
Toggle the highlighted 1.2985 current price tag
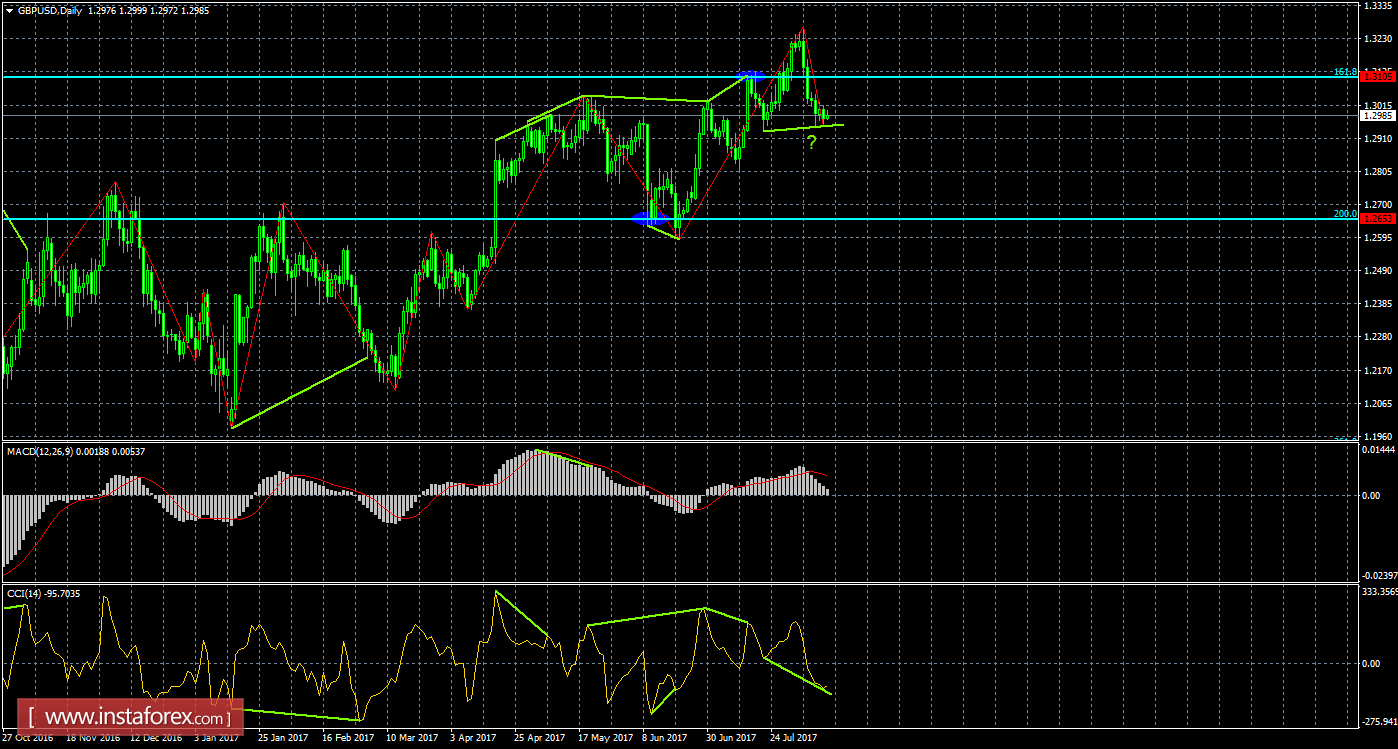pyautogui.click(x=1380, y=116)
